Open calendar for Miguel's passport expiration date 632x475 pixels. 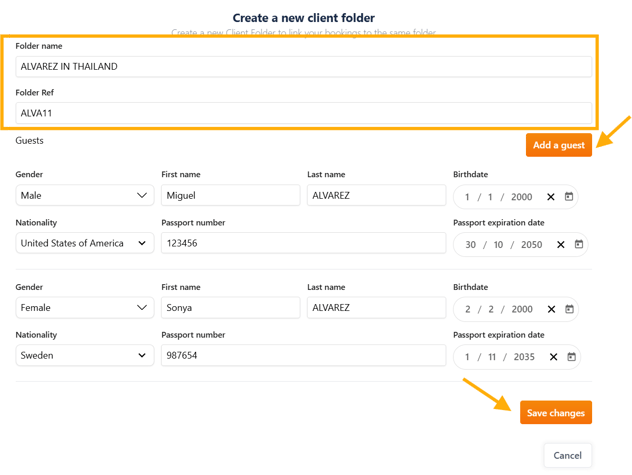point(578,245)
